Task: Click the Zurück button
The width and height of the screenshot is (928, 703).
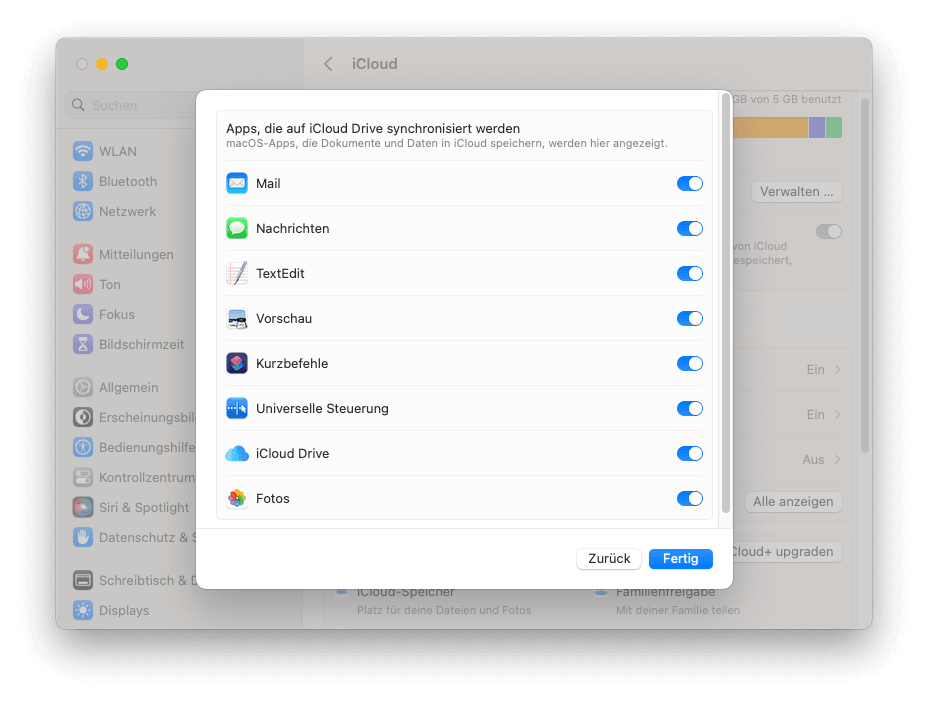Action: (x=609, y=559)
